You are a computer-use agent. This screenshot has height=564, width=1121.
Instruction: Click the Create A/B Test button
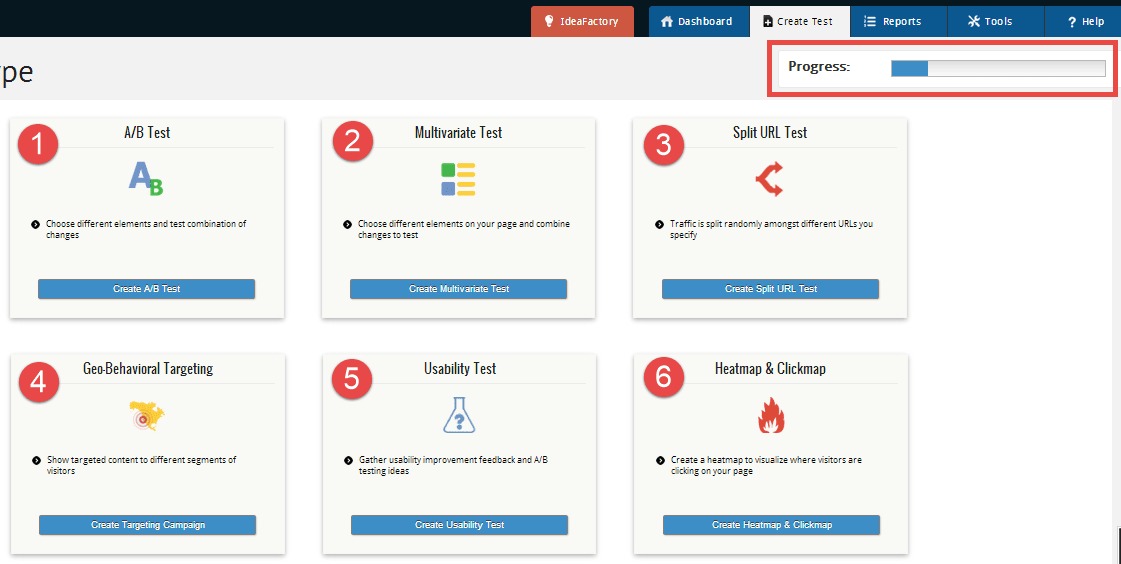coord(147,289)
